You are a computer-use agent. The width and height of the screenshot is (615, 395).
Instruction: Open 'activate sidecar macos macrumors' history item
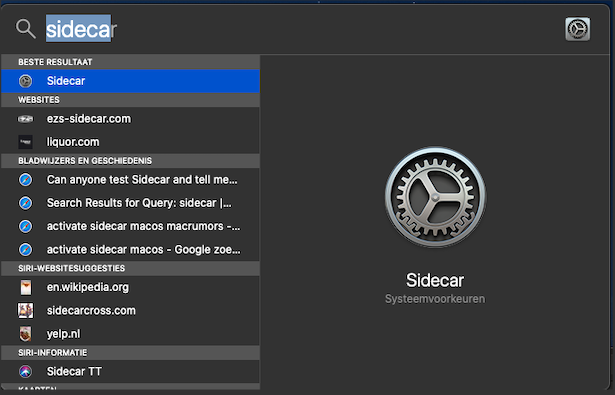(x=130, y=226)
